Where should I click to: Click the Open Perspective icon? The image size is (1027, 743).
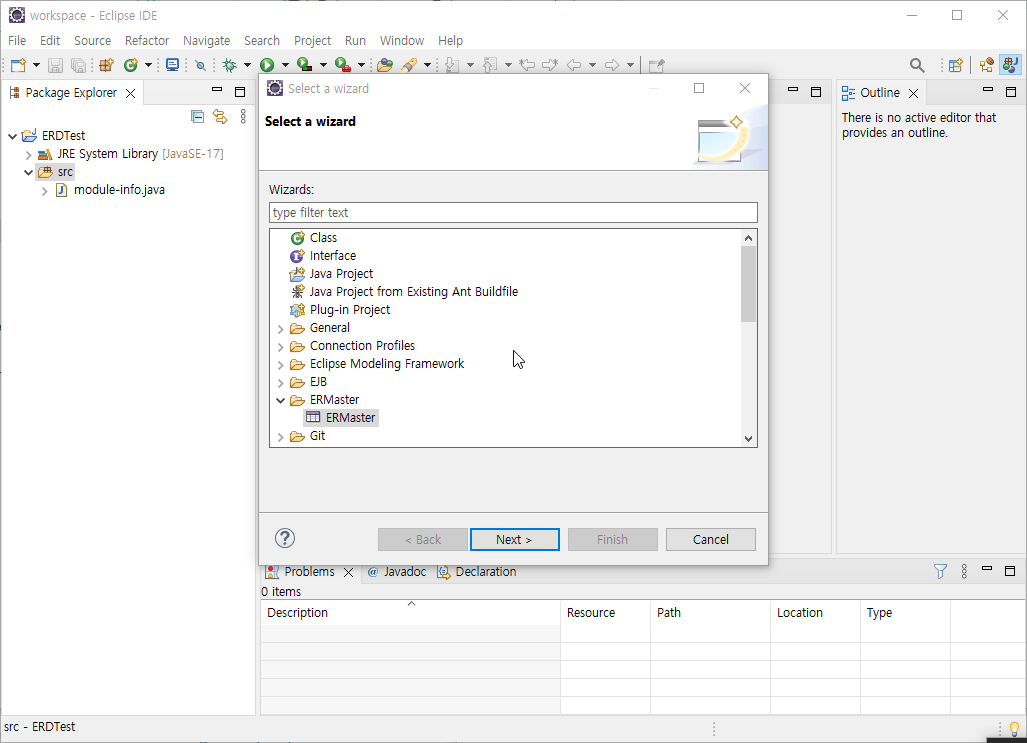tap(956, 65)
